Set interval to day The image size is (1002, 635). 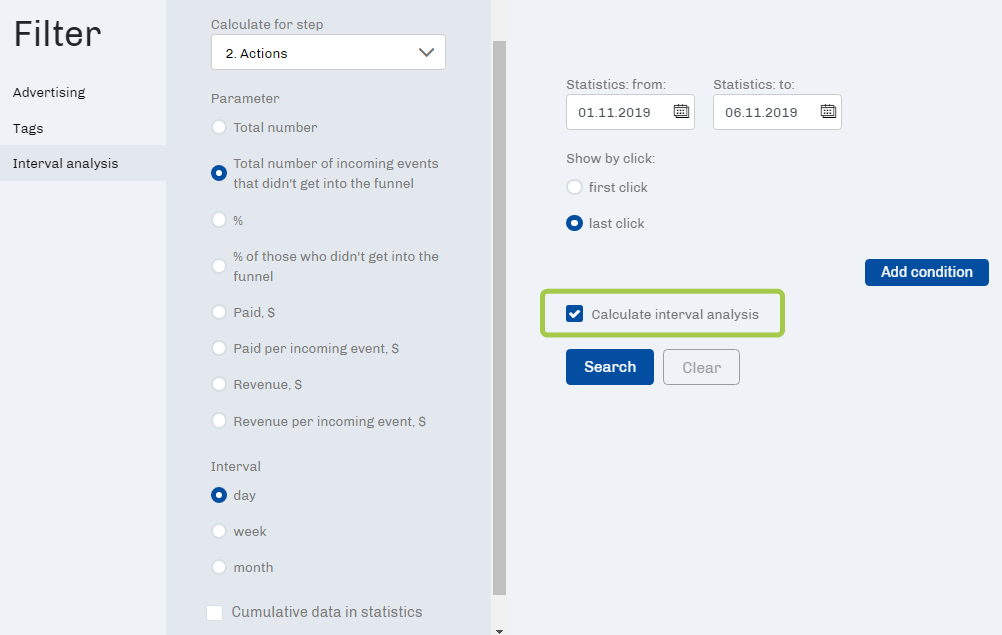219,495
